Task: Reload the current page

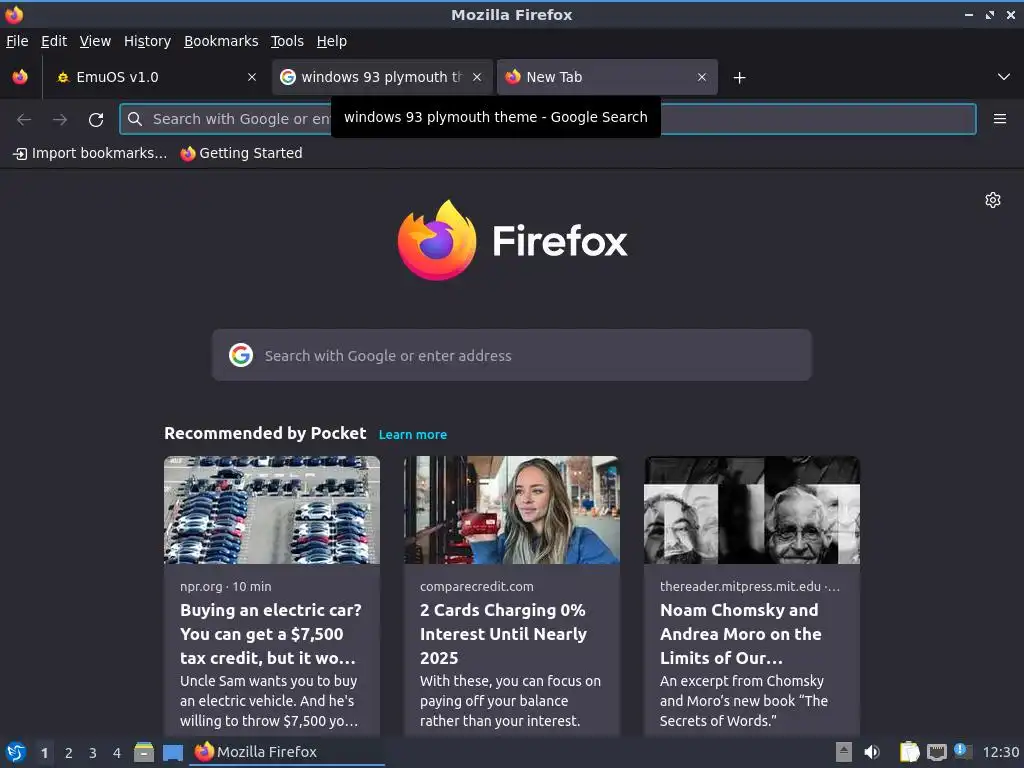Action: (96, 119)
